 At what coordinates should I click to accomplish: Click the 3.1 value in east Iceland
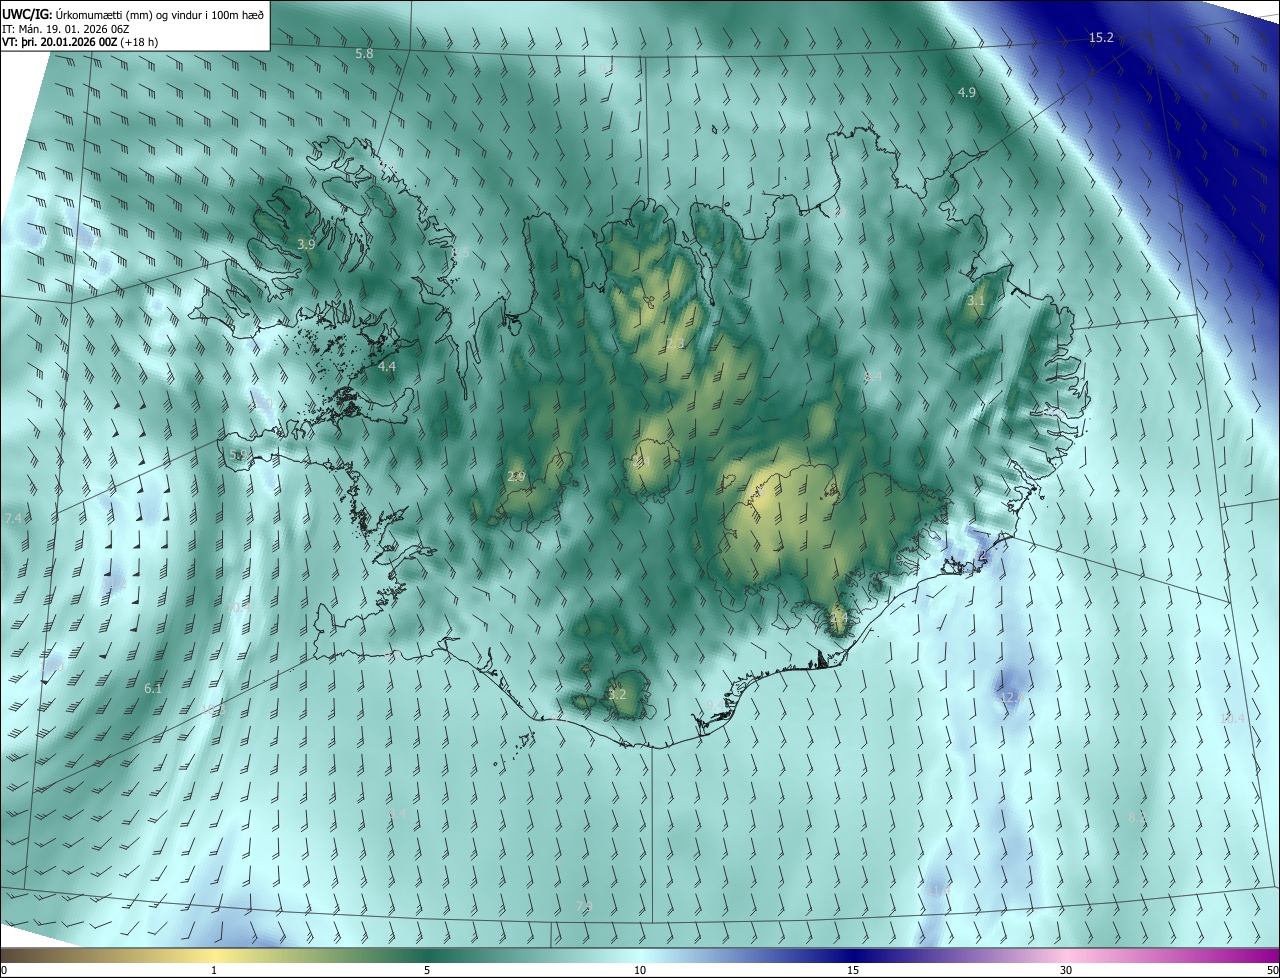[976, 300]
